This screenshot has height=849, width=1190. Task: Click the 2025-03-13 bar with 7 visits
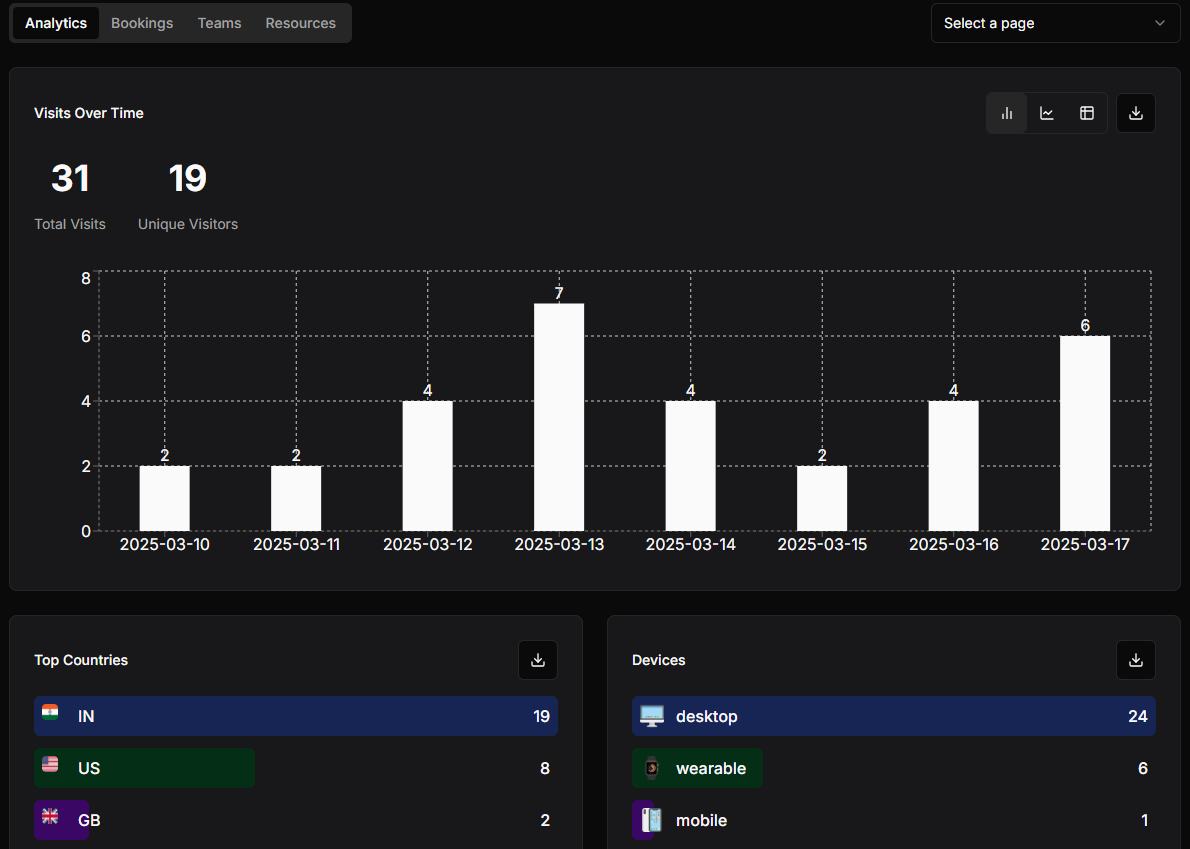[x=559, y=417]
